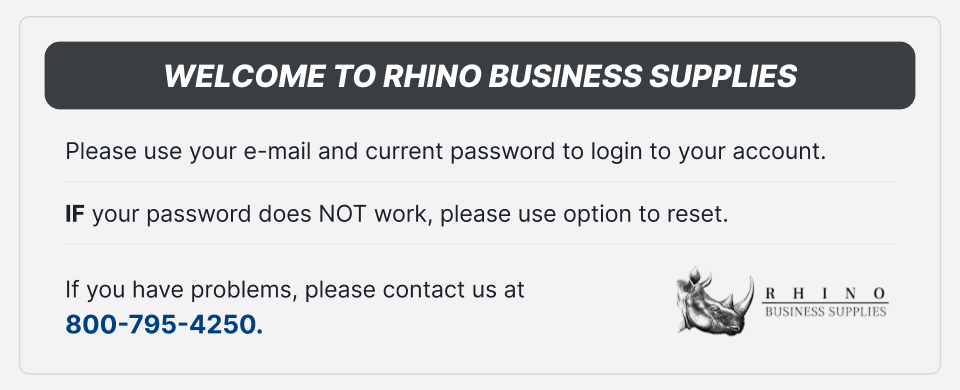Click the Welcome to Rhino Business Supplies banner
960x390 pixels.
pyautogui.click(x=480, y=75)
